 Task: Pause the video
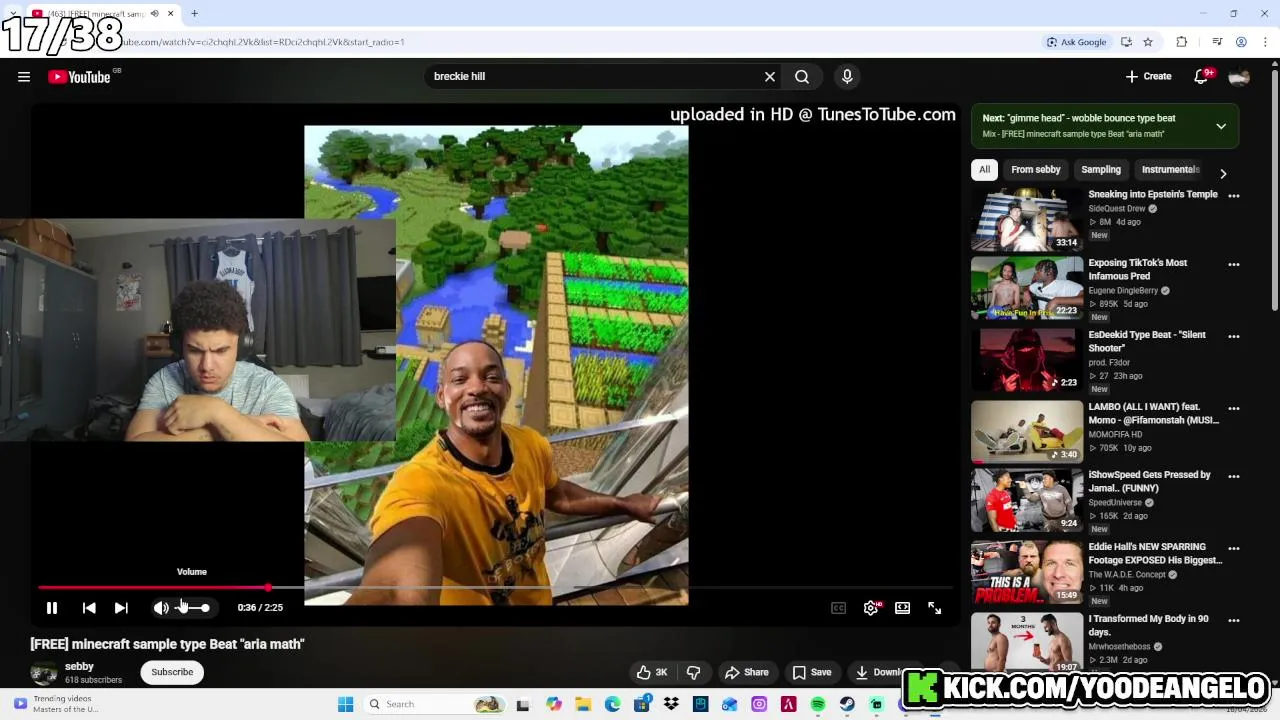point(52,608)
